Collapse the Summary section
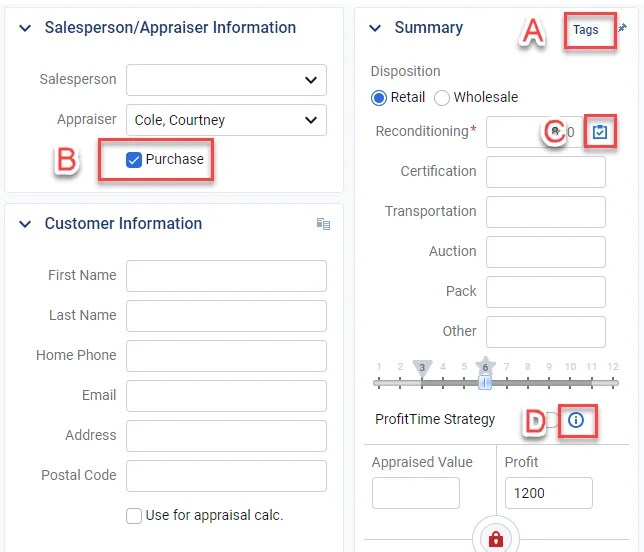644x552 pixels. tap(376, 28)
